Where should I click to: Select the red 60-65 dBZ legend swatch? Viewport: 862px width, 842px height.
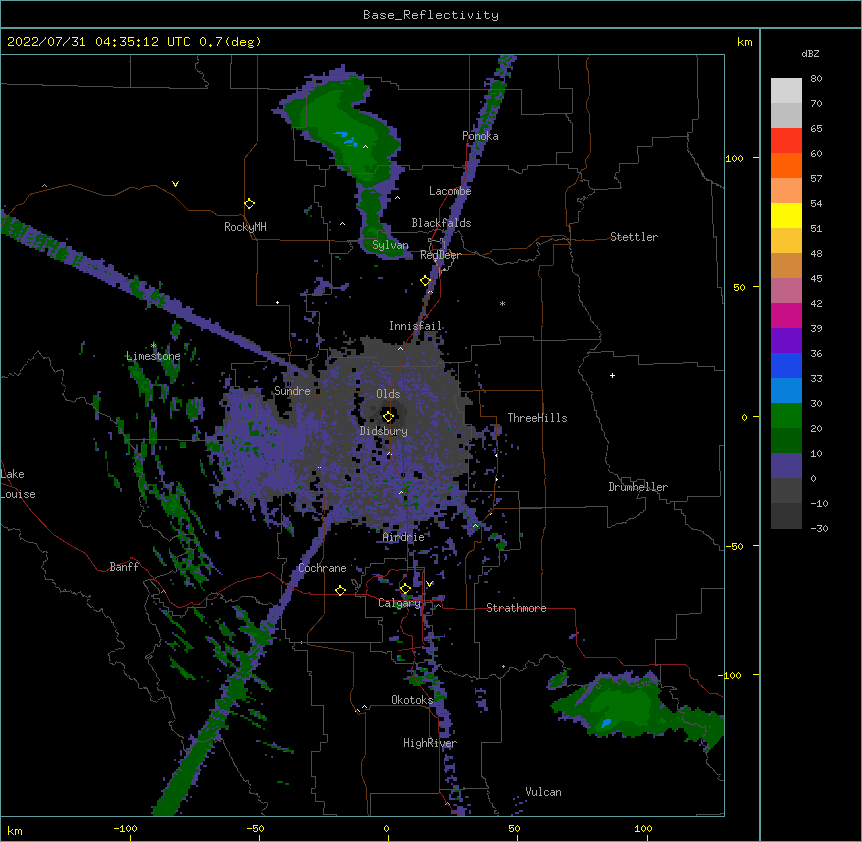click(x=786, y=141)
